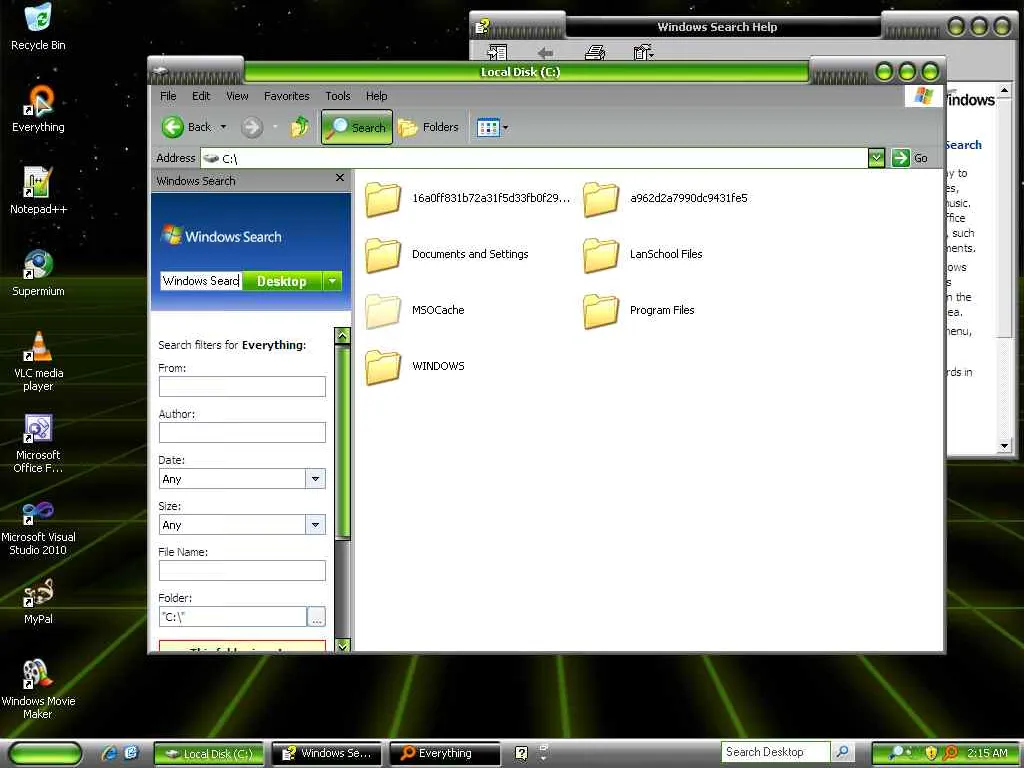Click the Author filter text field

tap(242, 432)
